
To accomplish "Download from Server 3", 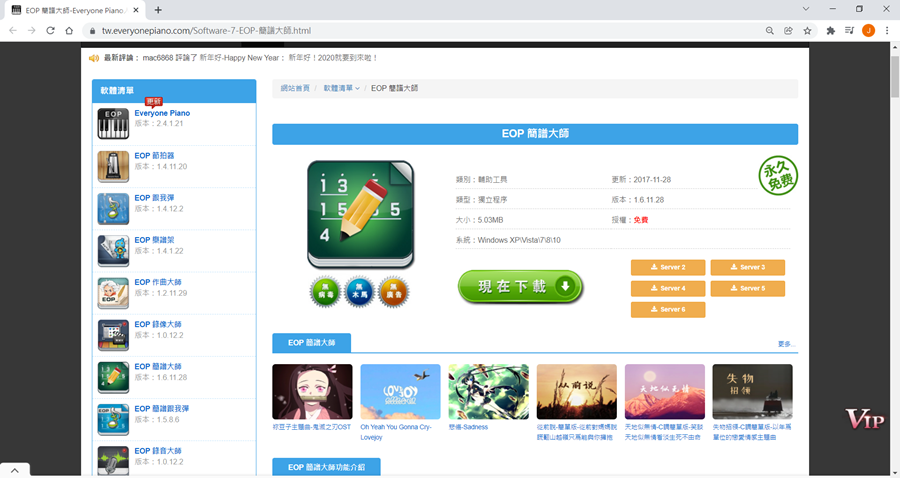I will click(x=748, y=267).
